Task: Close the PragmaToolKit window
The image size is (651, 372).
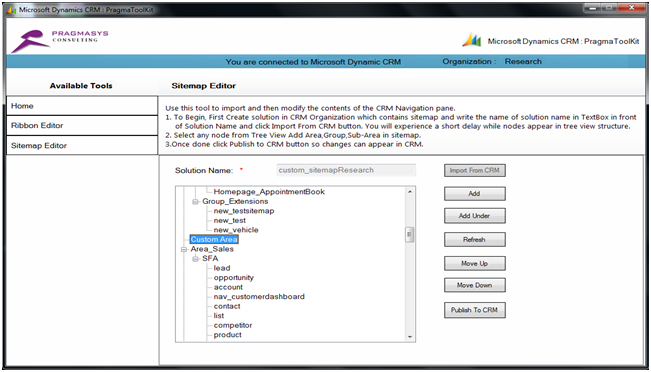Action: tap(632, 8)
